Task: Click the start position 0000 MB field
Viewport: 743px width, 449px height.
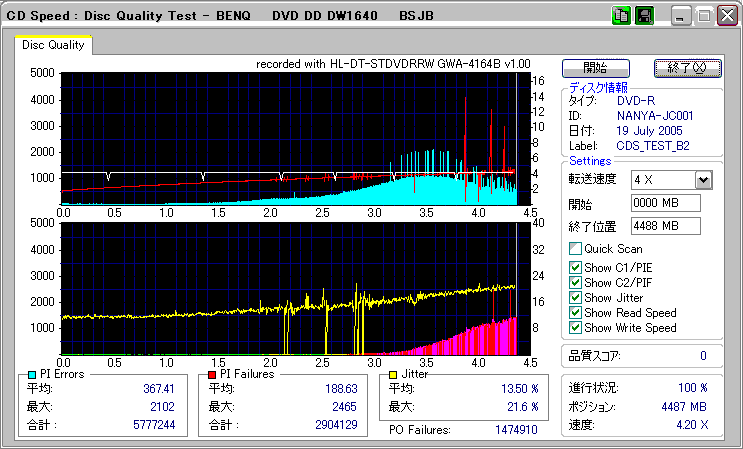Action: (665, 203)
